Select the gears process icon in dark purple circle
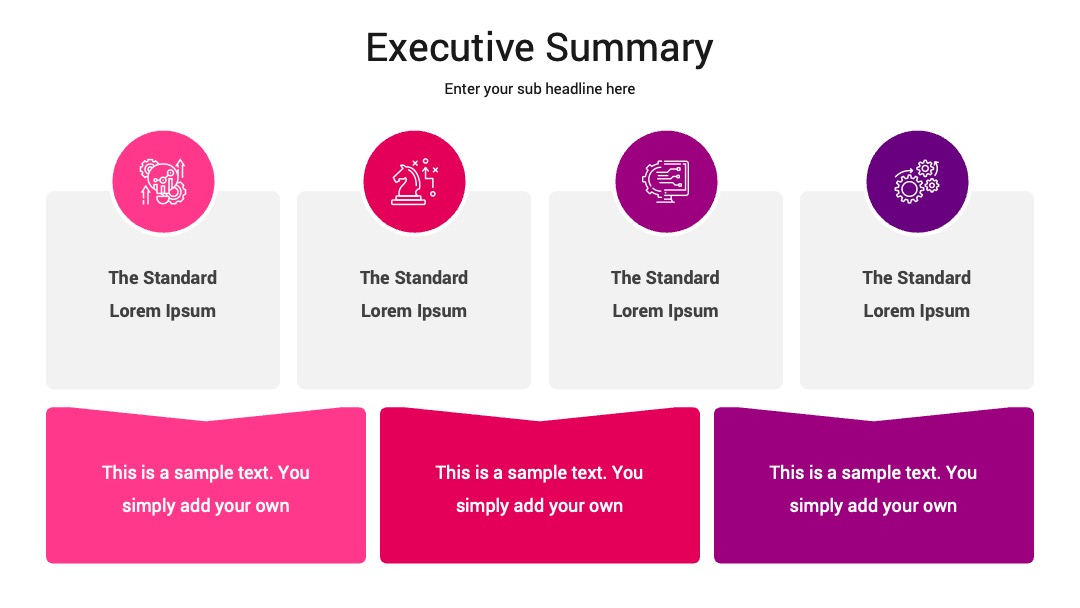 [917, 182]
